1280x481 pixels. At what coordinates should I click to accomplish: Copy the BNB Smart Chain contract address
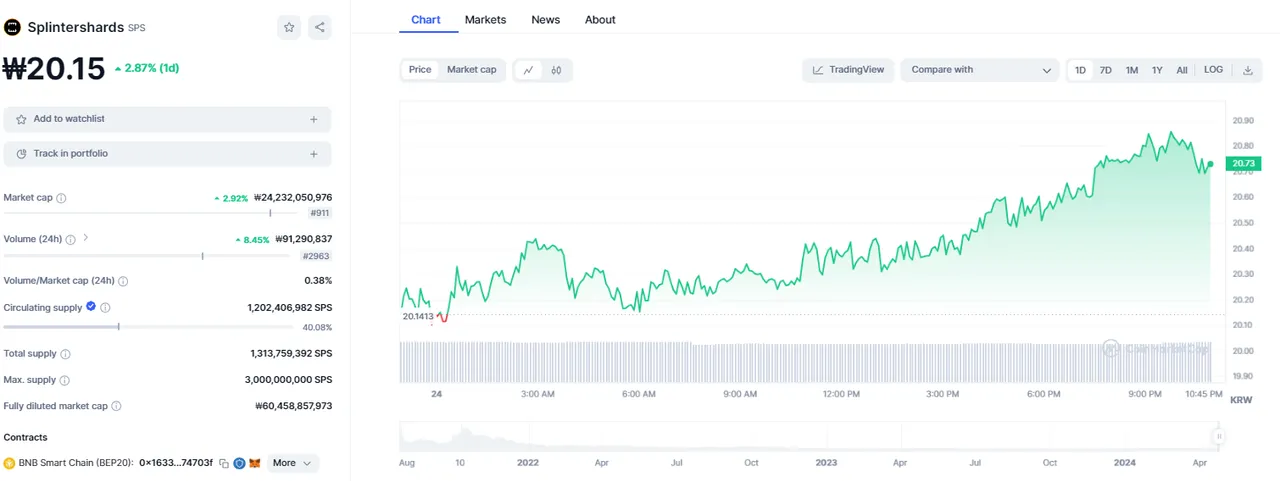pos(224,463)
